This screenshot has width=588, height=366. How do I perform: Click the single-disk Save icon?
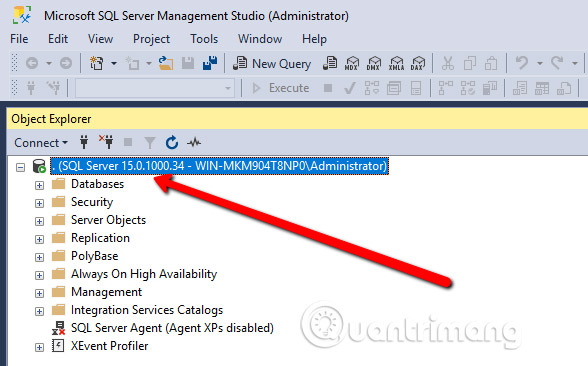click(x=188, y=63)
